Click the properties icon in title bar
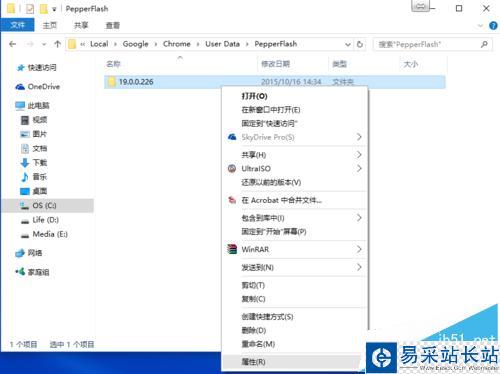 pyautogui.click(x=30, y=8)
